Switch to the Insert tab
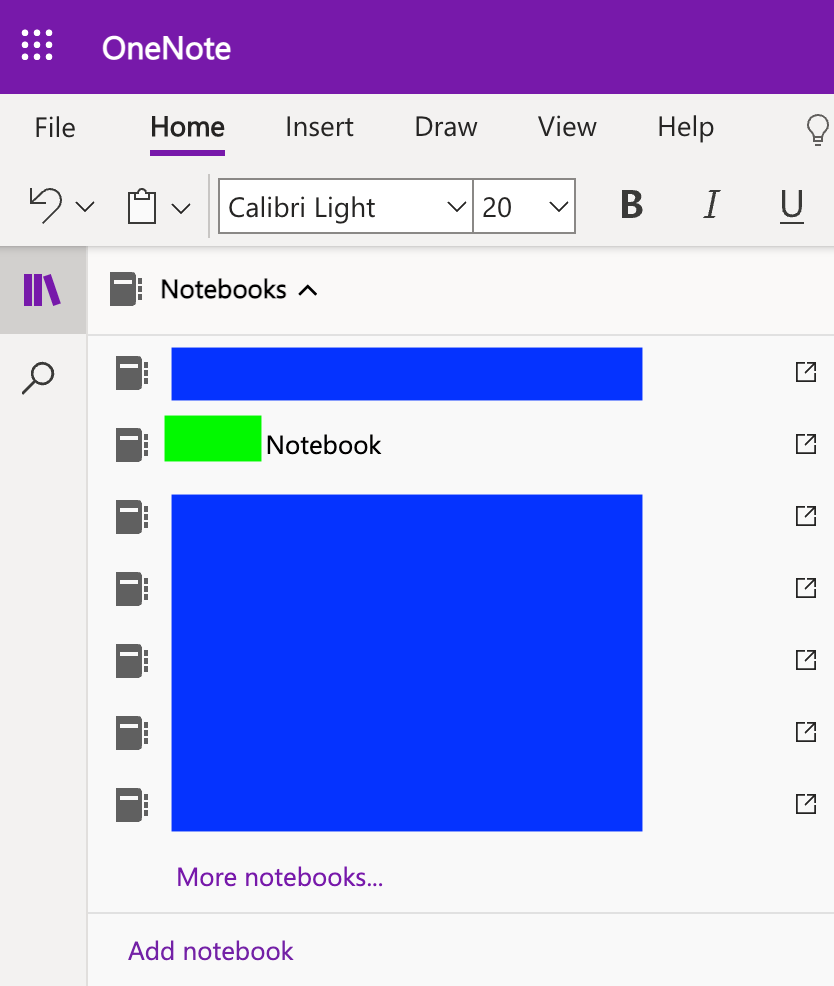Image resolution: width=834 pixels, height=986 pixels. click(x=320, y=127)
